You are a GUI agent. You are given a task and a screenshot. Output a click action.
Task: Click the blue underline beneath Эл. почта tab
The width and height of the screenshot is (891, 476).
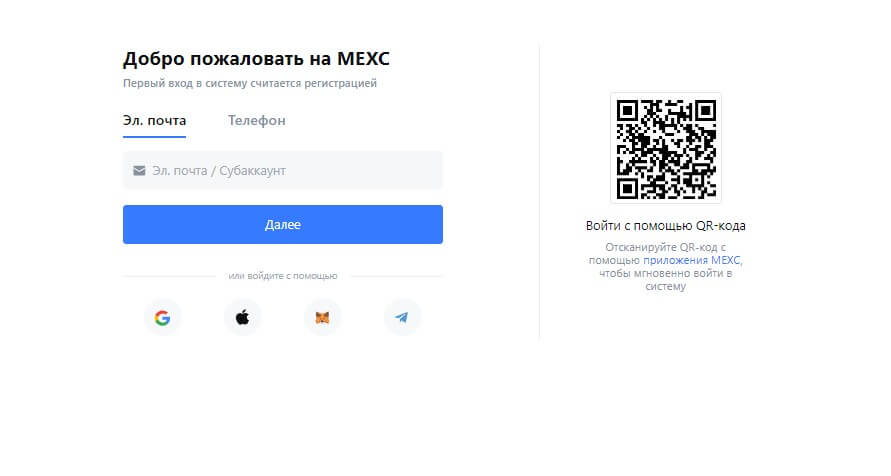[x=155, y=136]
